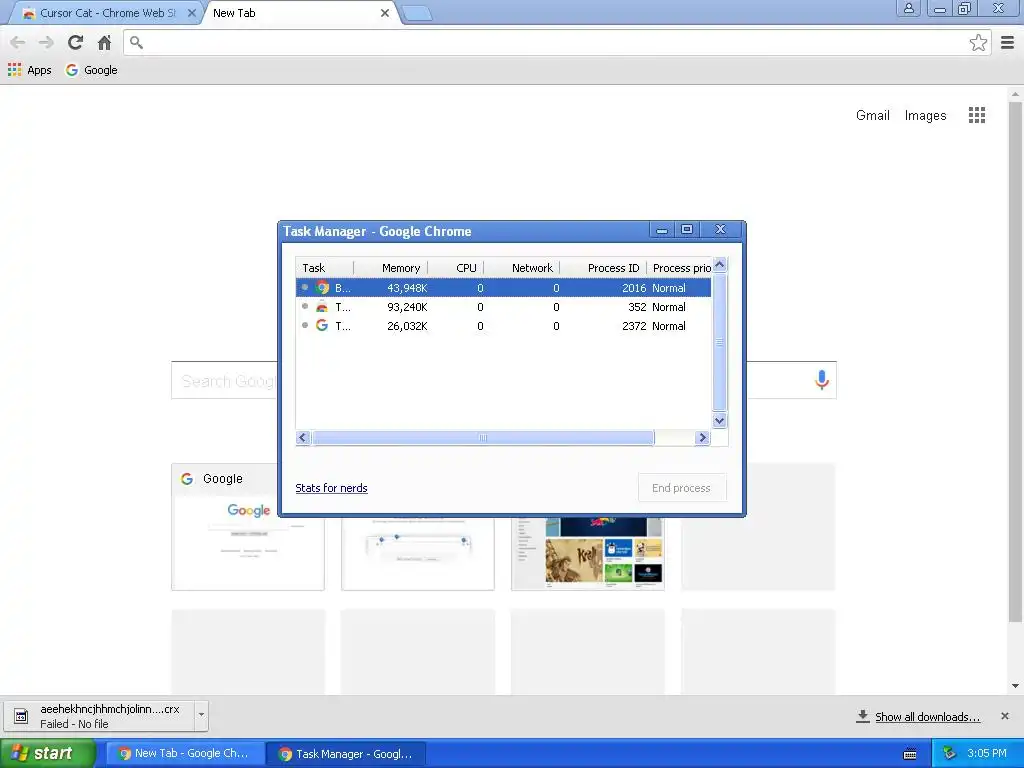
Task: Open a new tab with the new-tab button
Action: tap(417, 14)
